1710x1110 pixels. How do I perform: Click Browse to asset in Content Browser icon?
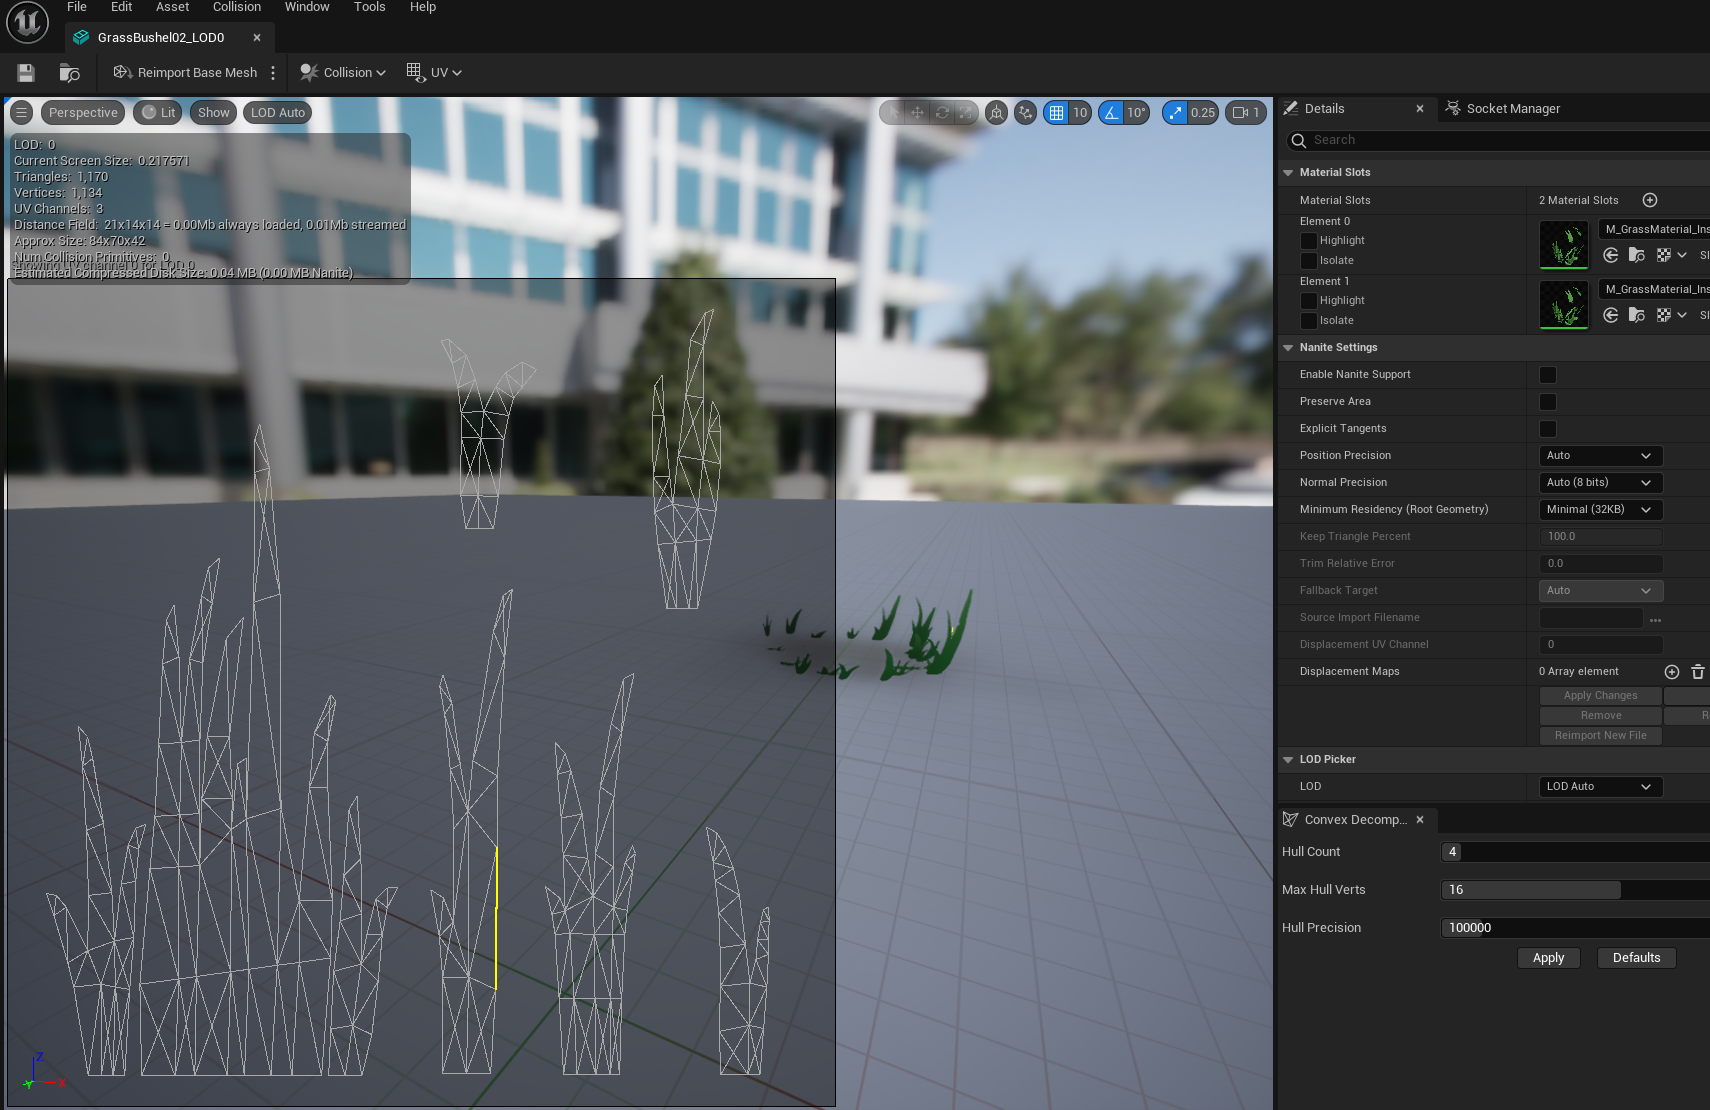click(69, 73)
